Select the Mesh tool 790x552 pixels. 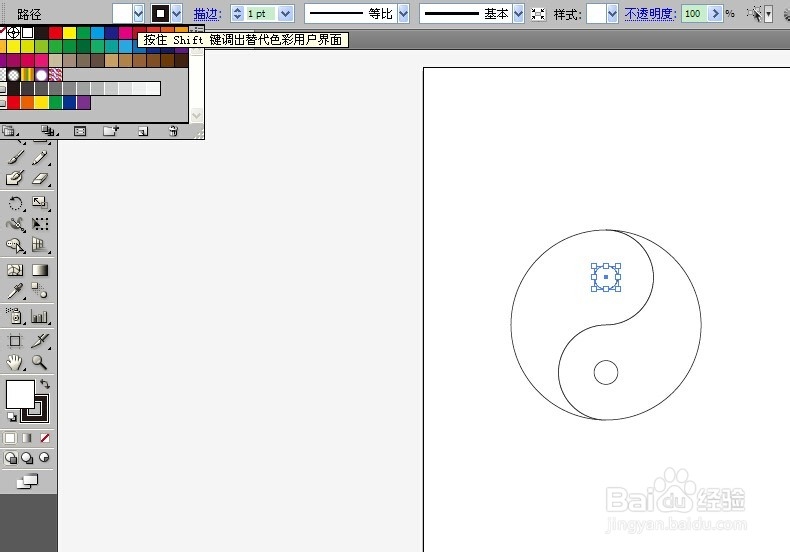15,270
